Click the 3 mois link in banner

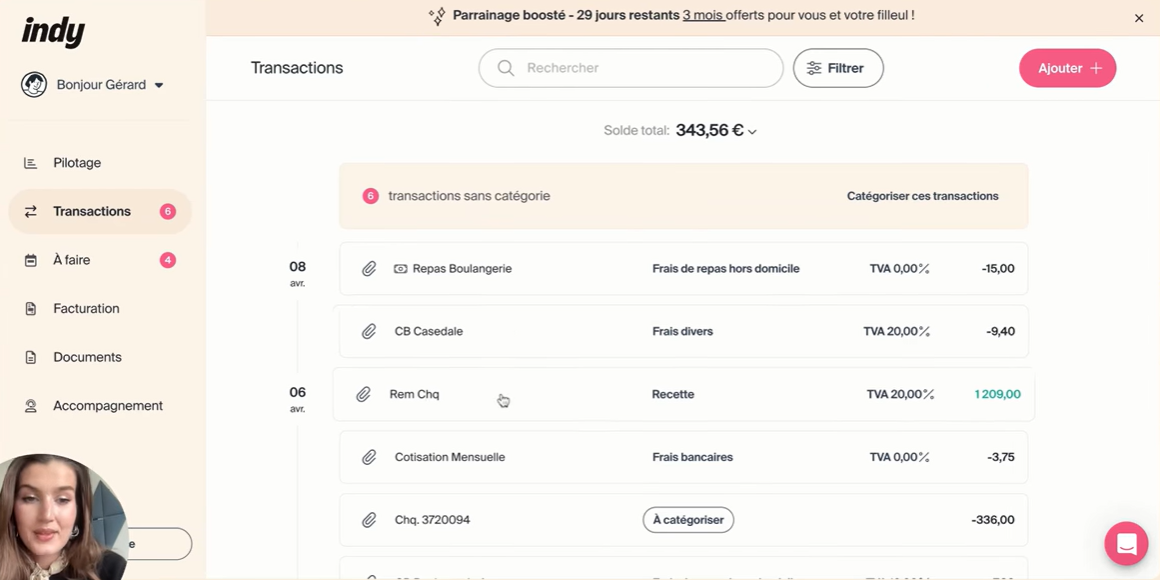[703, 16]
